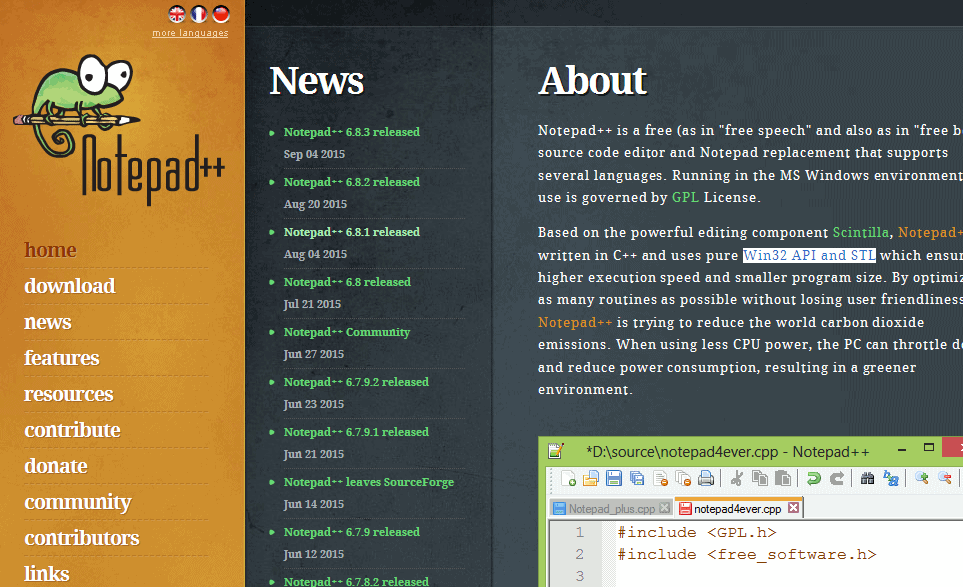Switch site language with the French flag
This screenshot has height=587, width=963.
199,14
